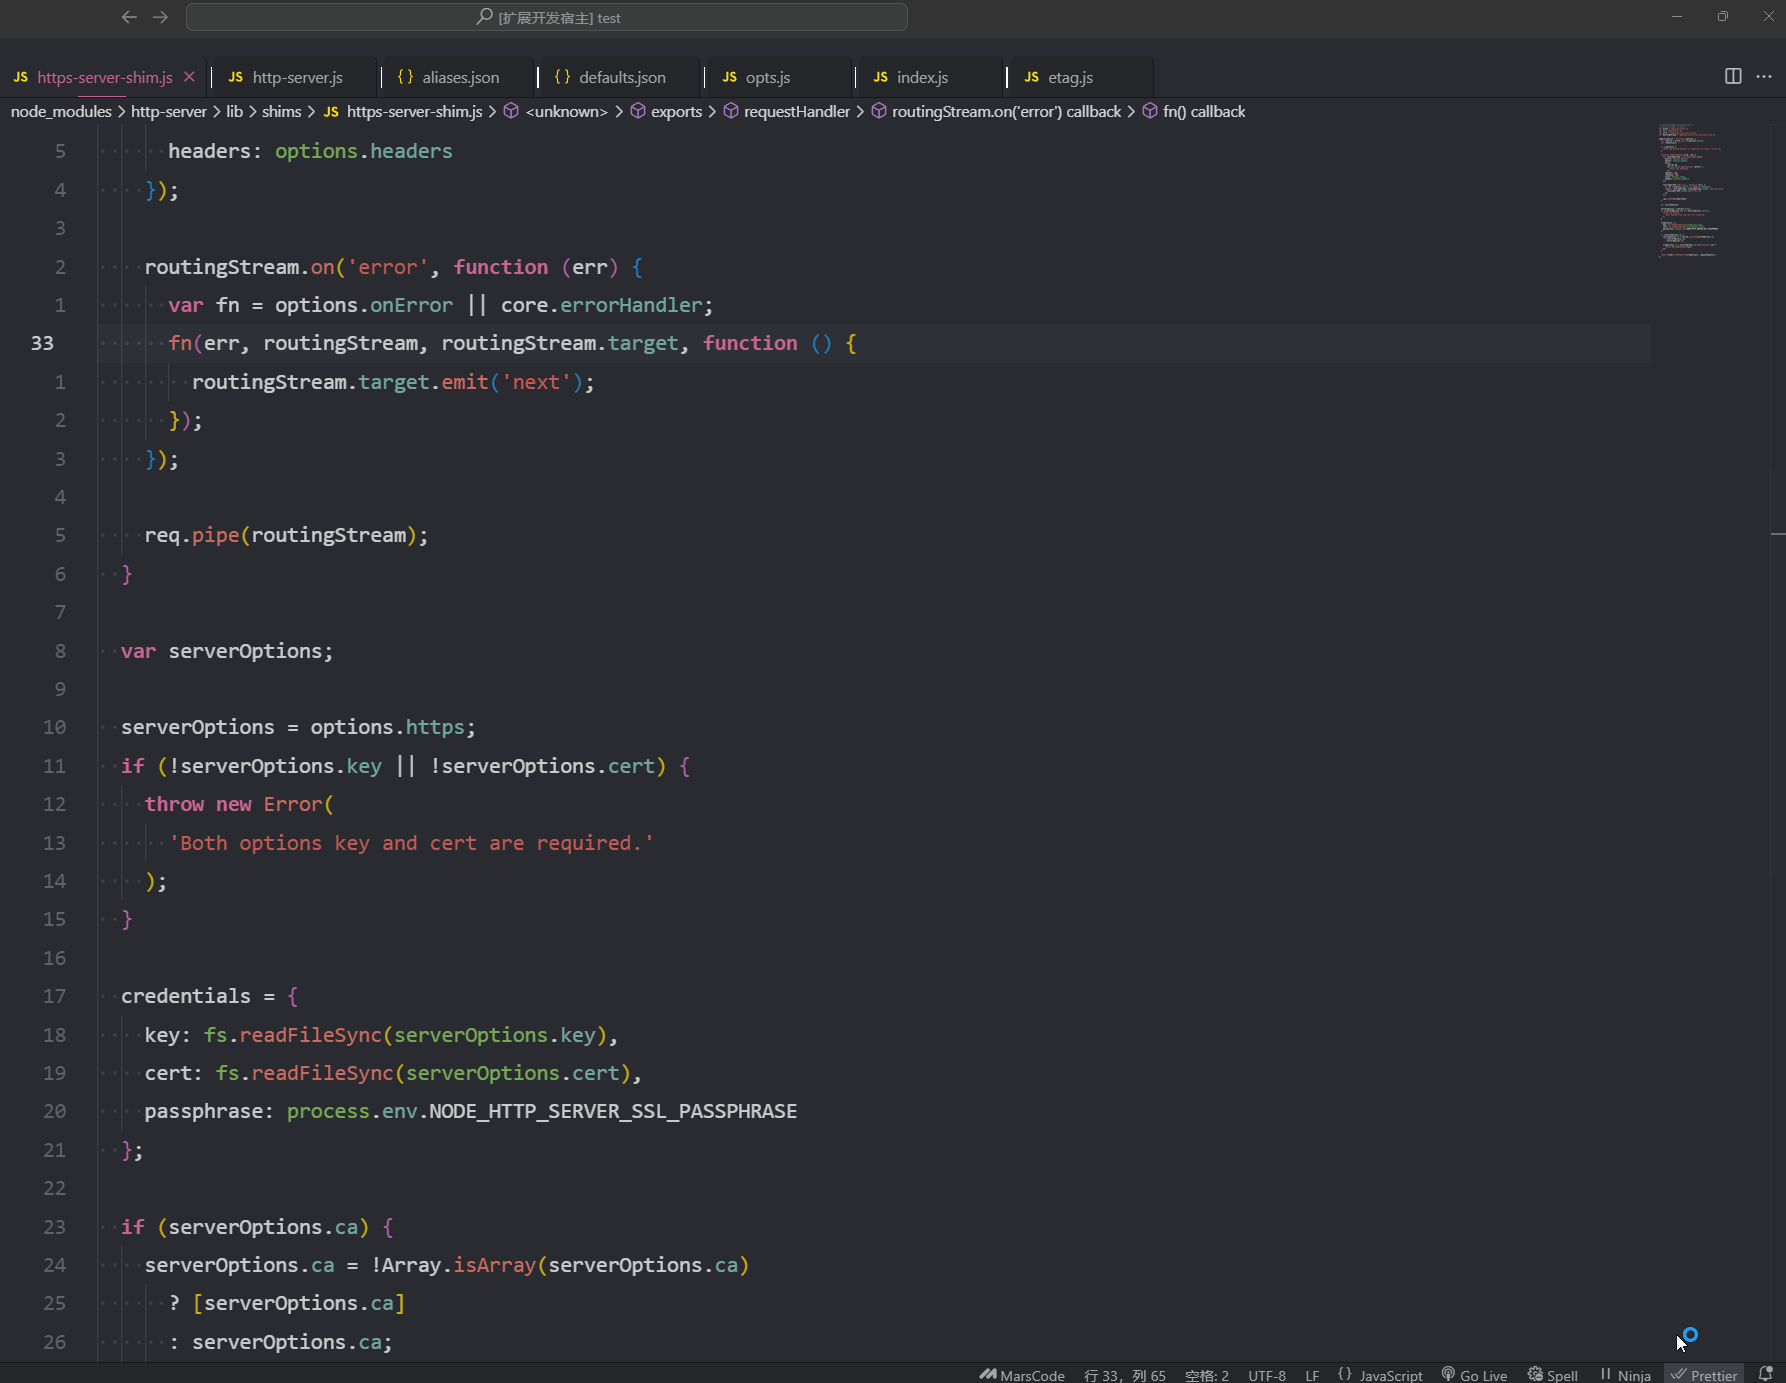Click the 'cert: fs.readFileSync' line
The image size is (1786, 1383).
pyautogui.click(x=393, y=1073)
